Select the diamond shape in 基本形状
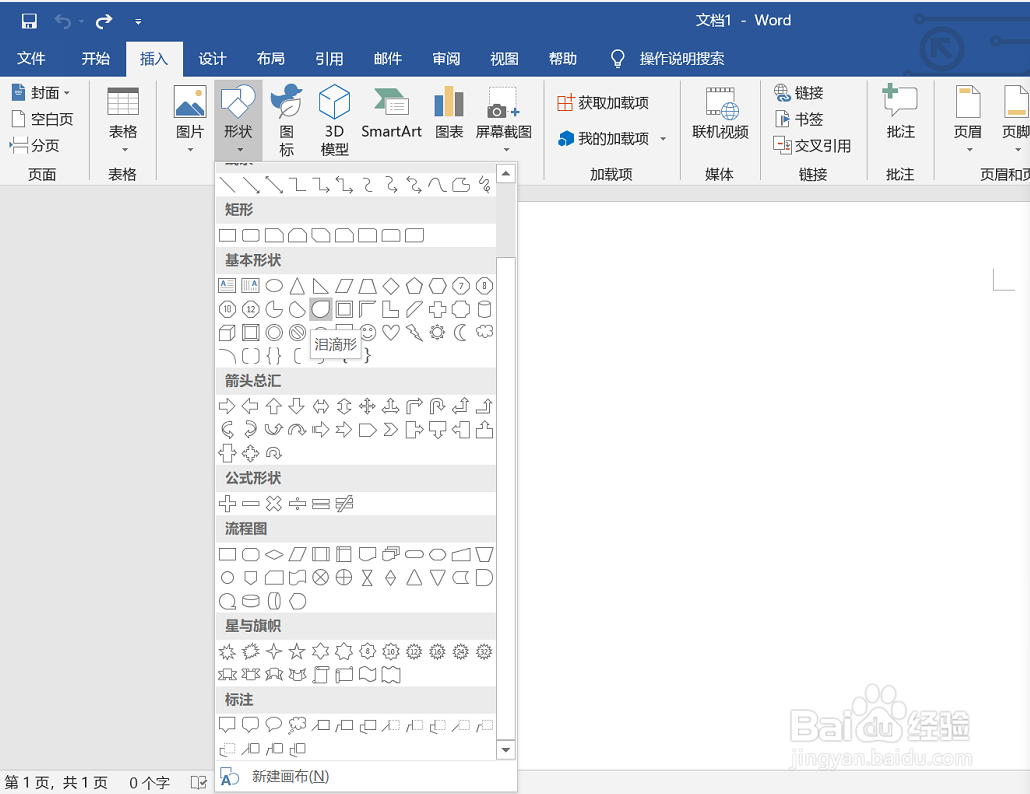This screenshot has width=1030, height=794. point(391,286)
